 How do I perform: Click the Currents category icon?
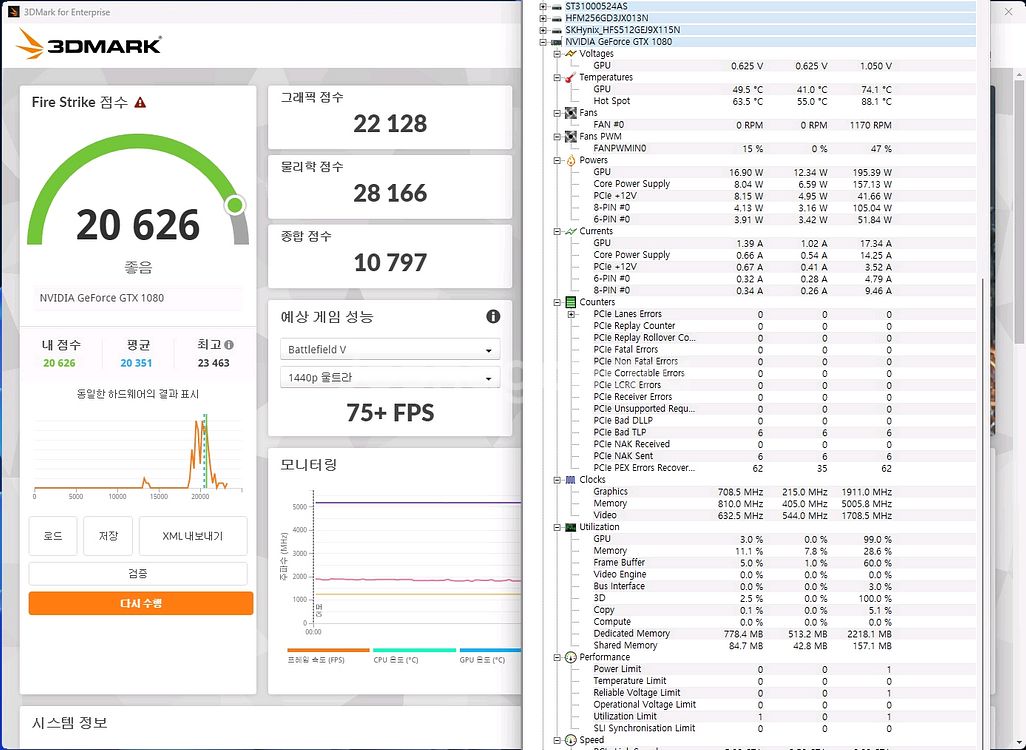coord(571,231)
